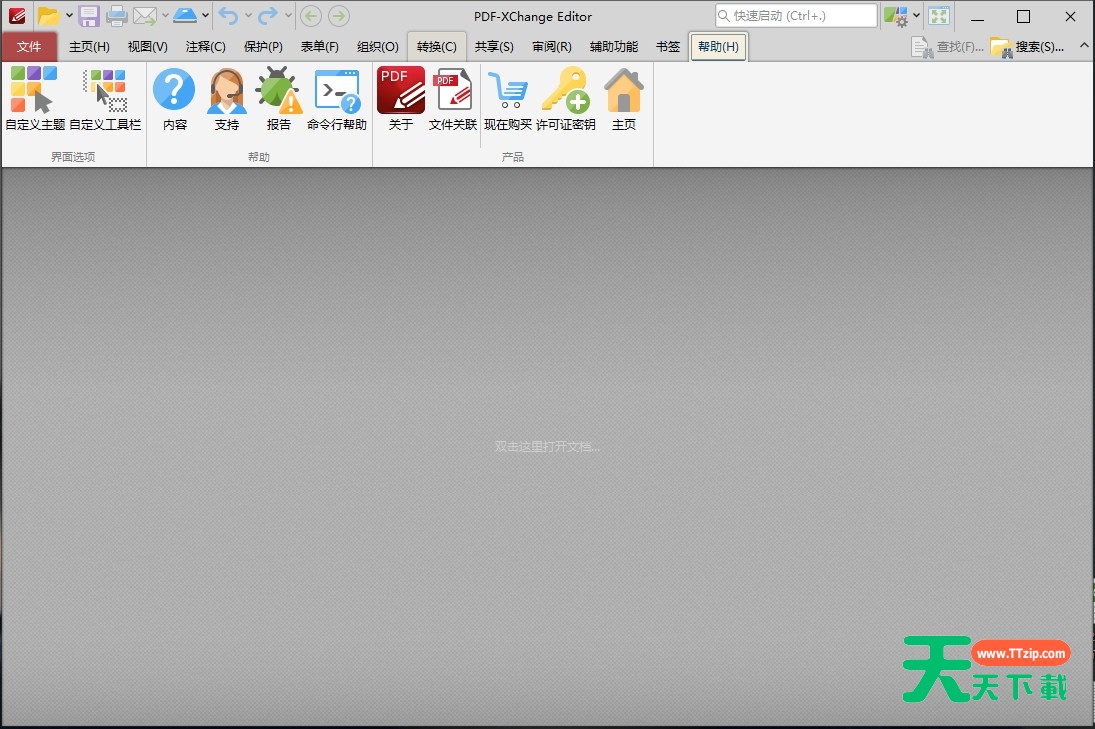Switch to the 转换(C) tab
The width and height of the screenshot is (1095, 729).
pyautogui.click(x=436, y=47)
